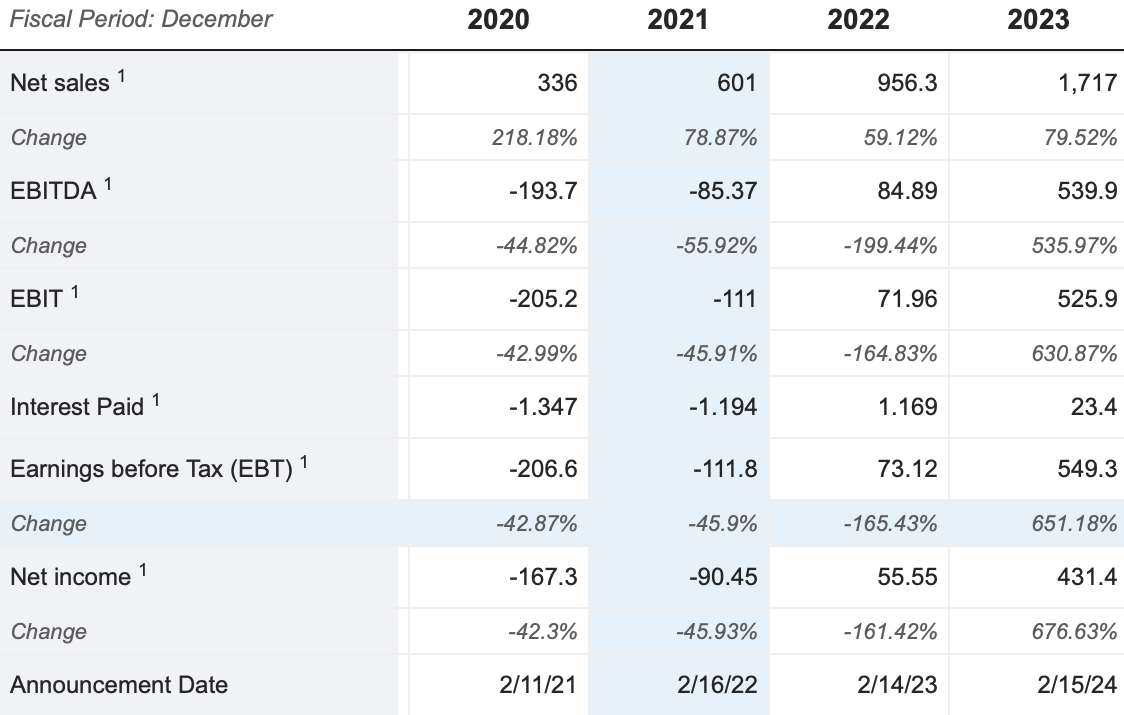This screenshot has width=1124, height=715.
Task: Click the 2020 net income value -167.3
Action: coord(543,577)
